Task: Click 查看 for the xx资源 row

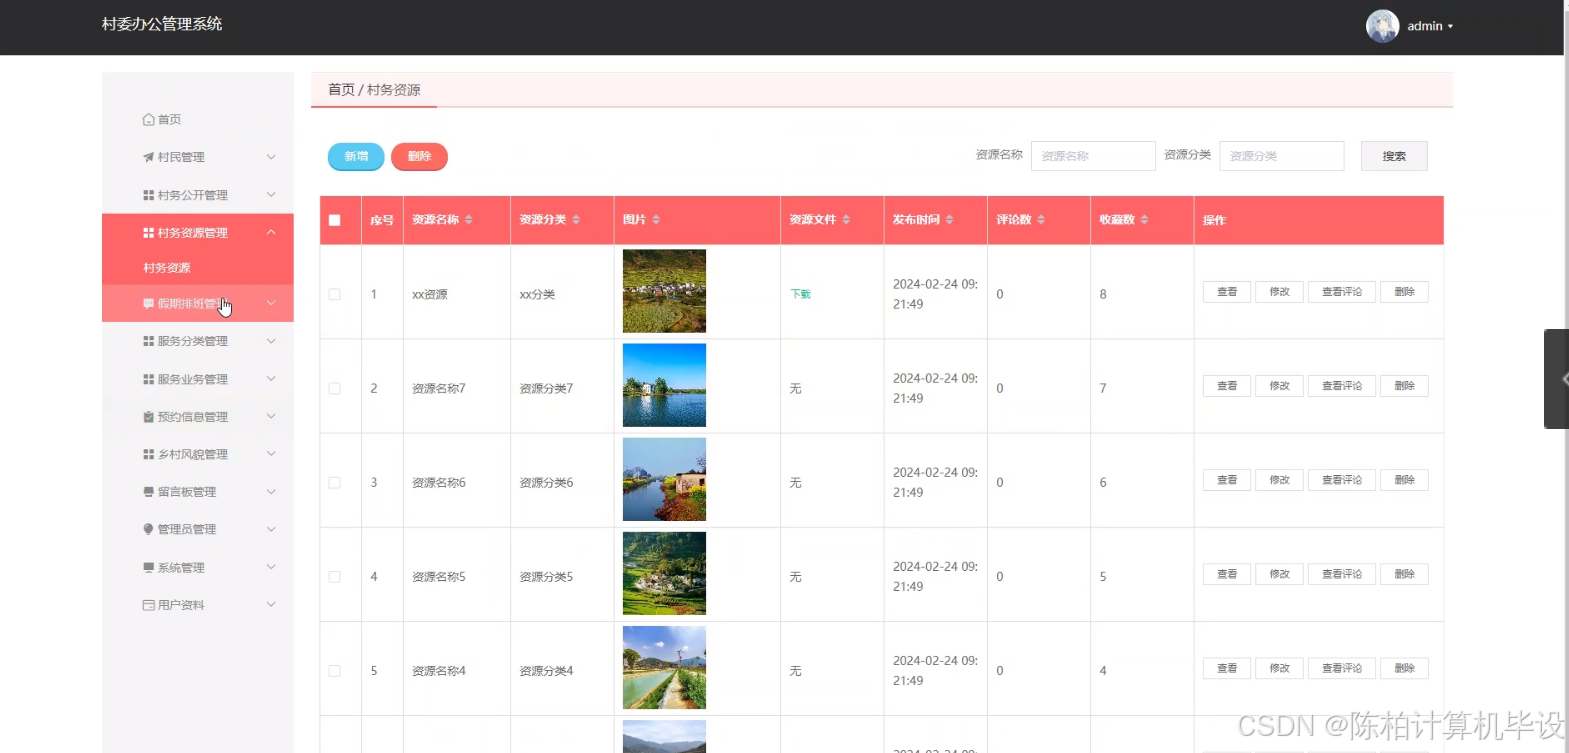Action: 1227,292
